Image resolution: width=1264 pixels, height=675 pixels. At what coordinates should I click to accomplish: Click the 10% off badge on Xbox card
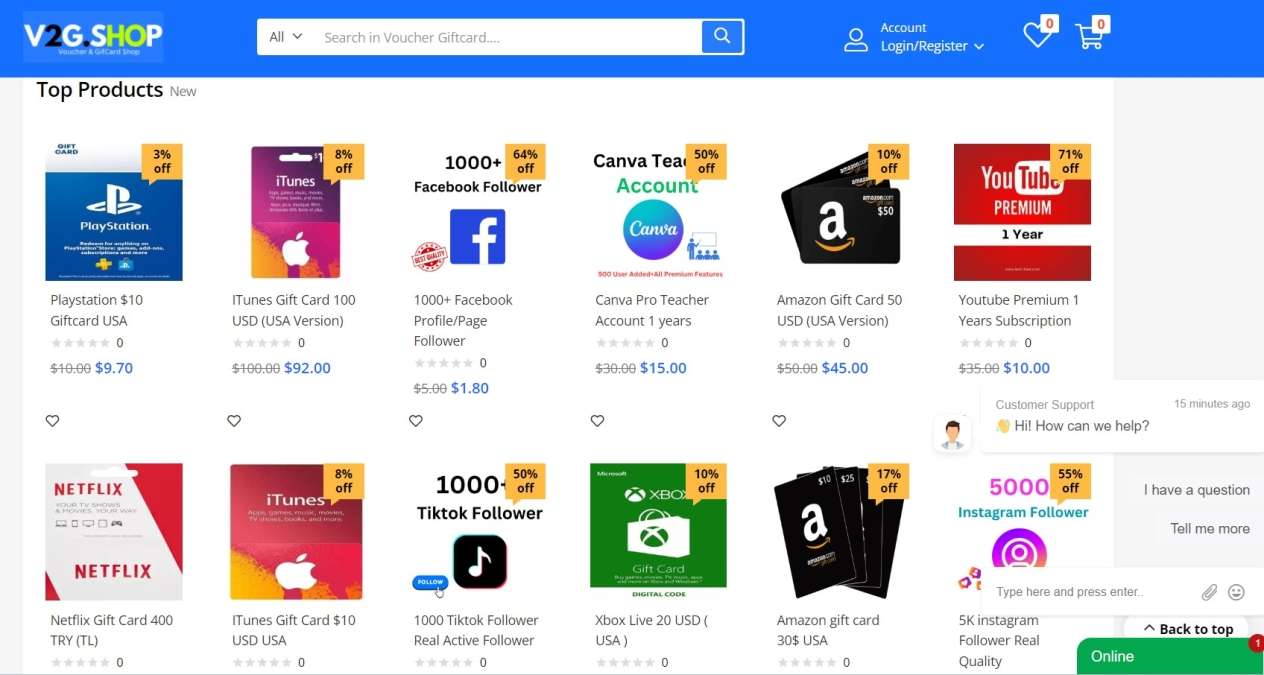pyautogui.click(x=707, y=481)
